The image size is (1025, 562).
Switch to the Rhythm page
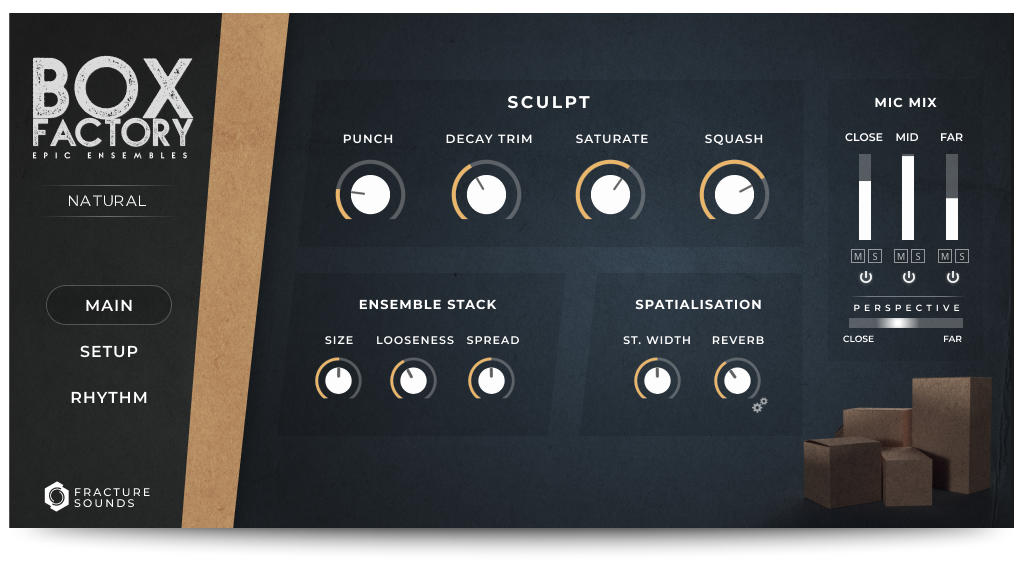click(x=109, y=397)
